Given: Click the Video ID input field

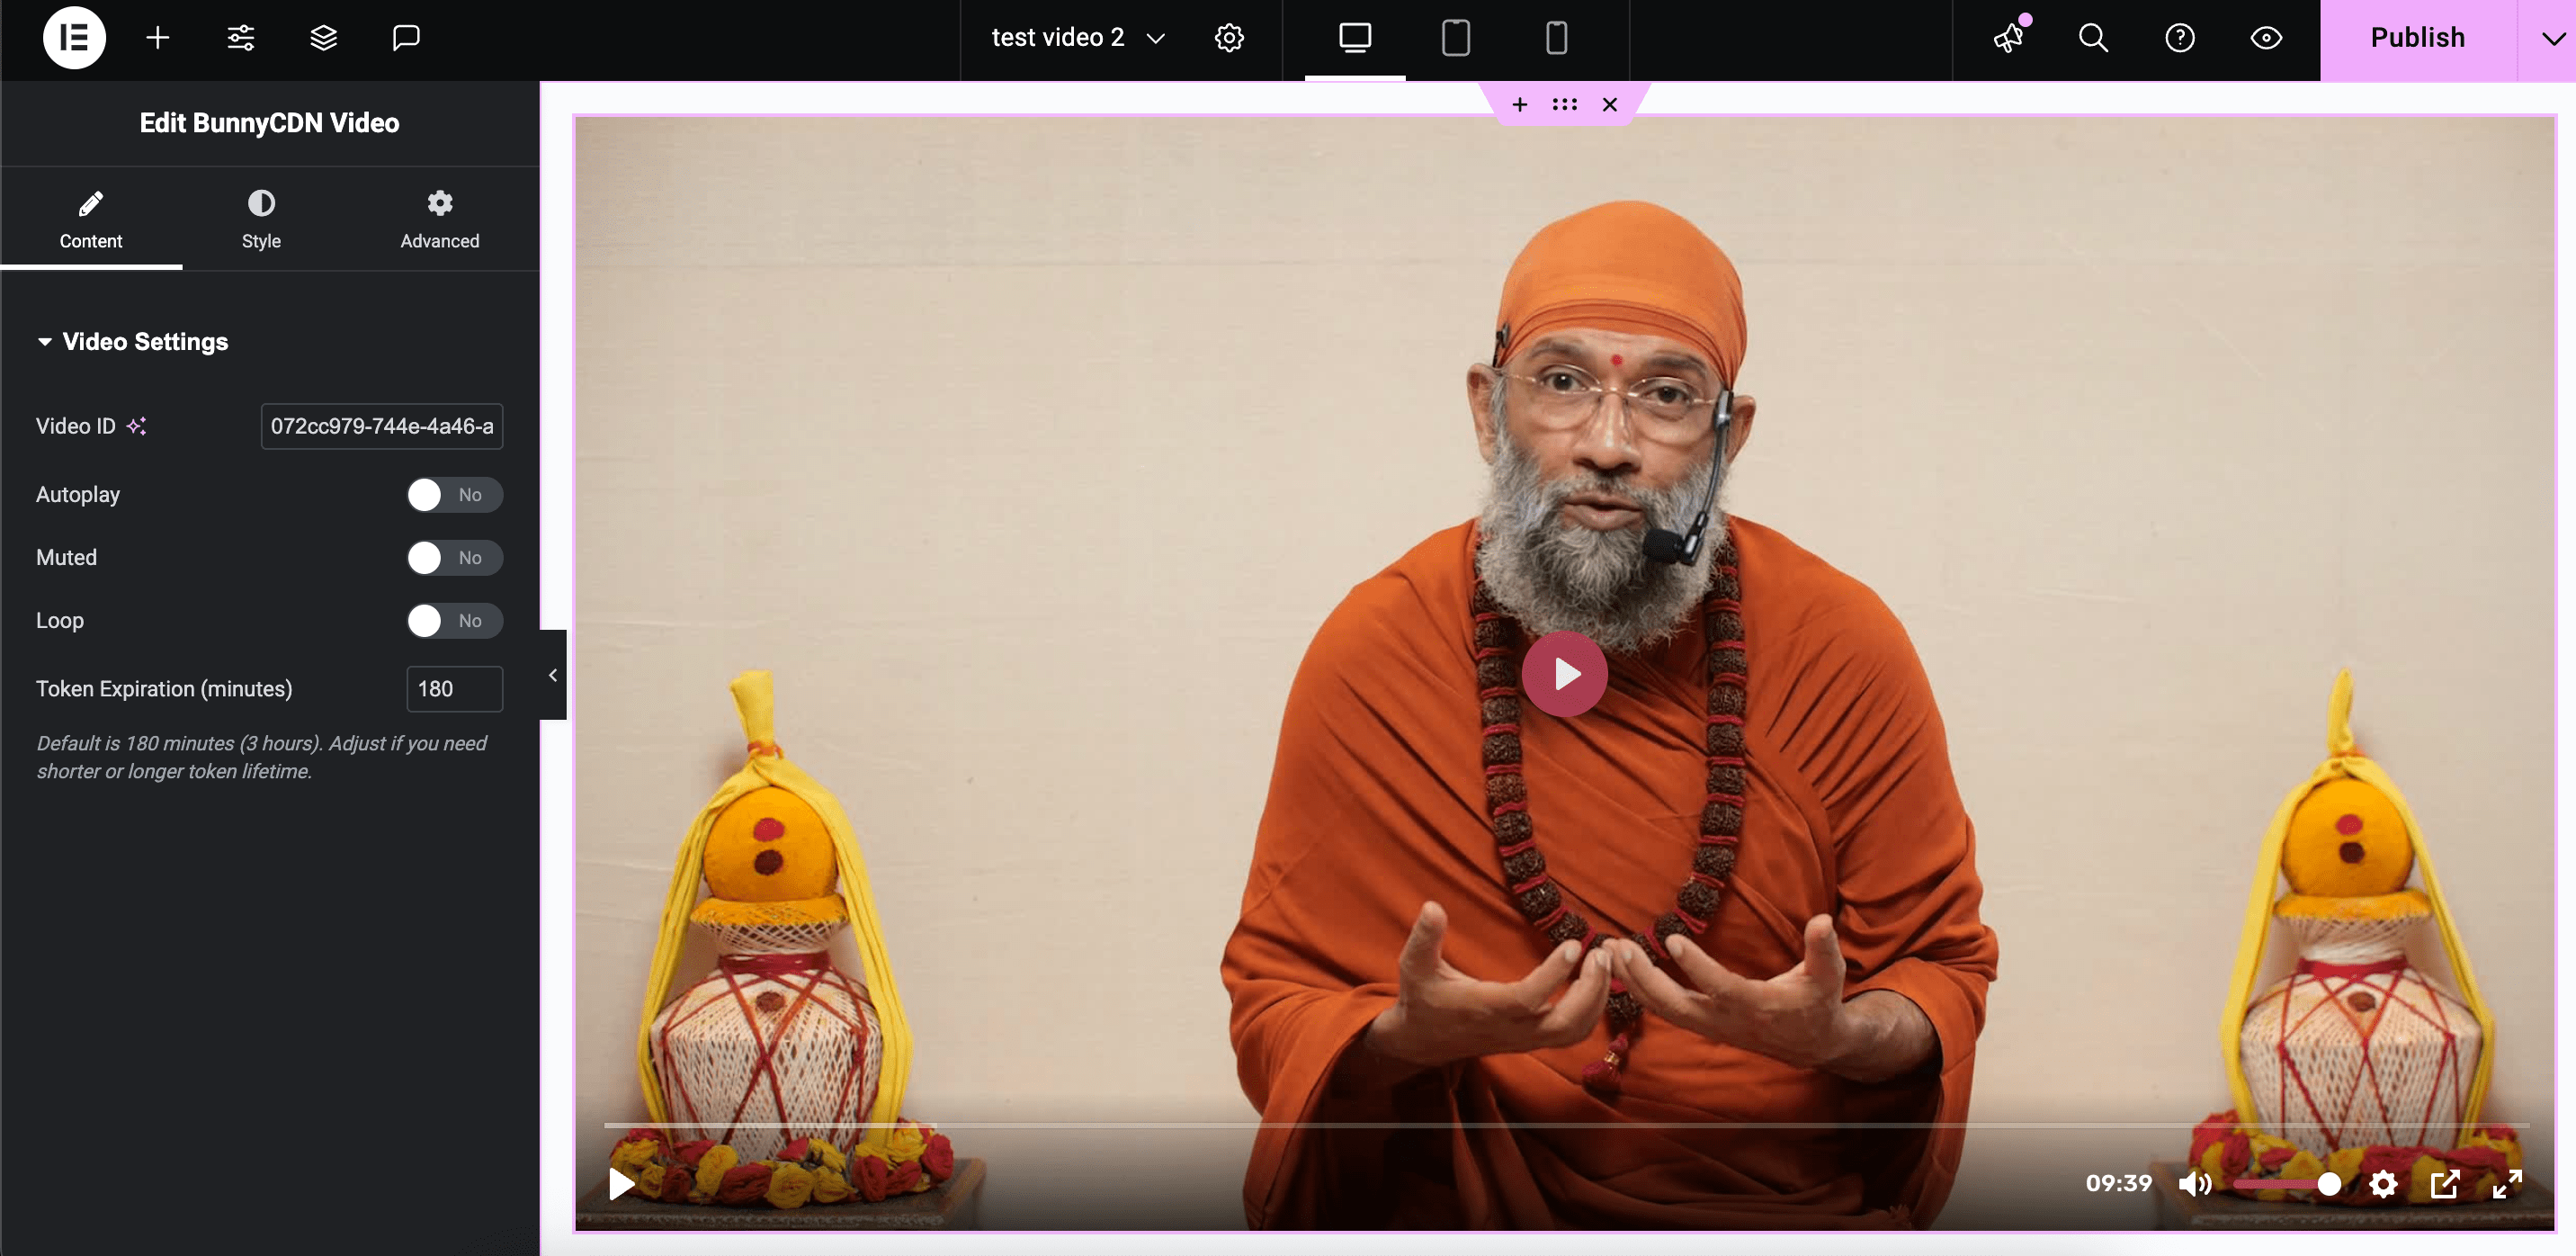Looking at the screenshot, I should (382, 426).
